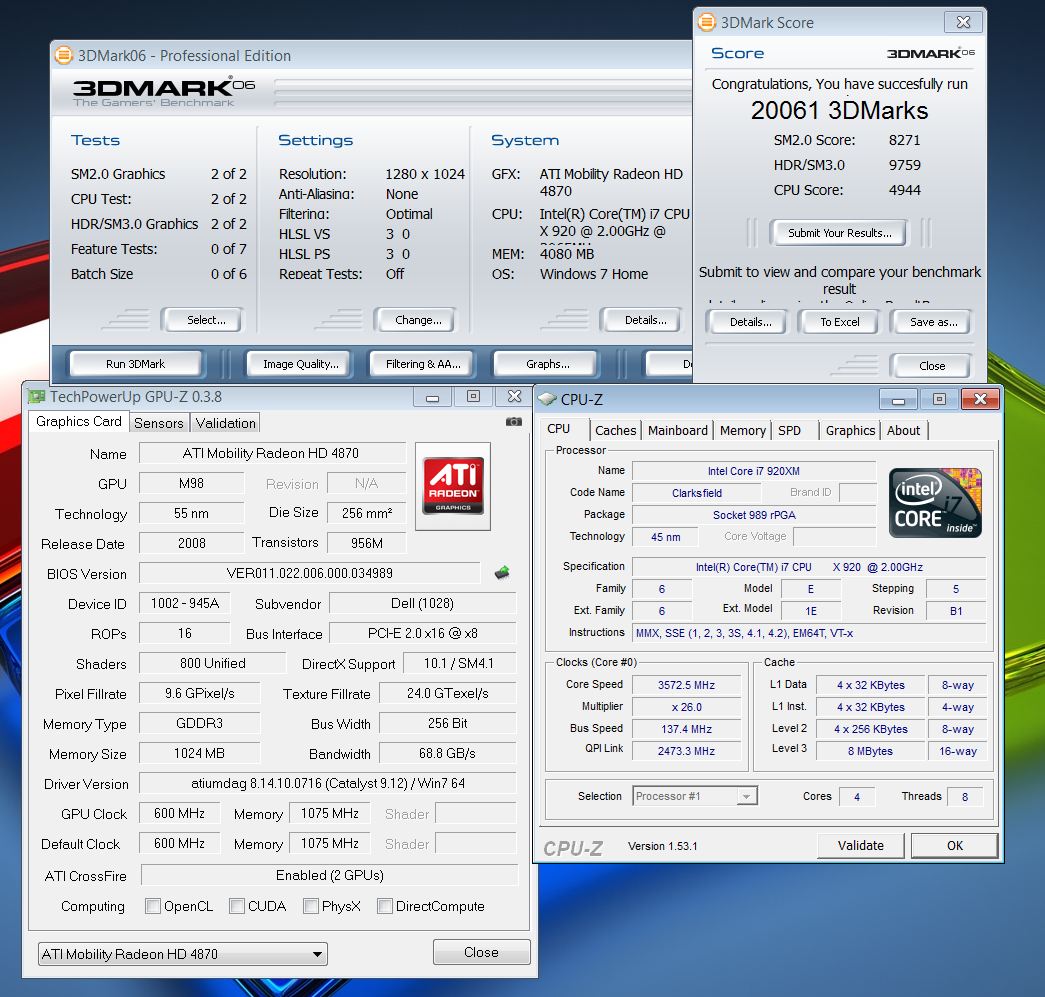Open the Graphics tab in CPU-Z
1045x997 pixels.
[850, 431]
